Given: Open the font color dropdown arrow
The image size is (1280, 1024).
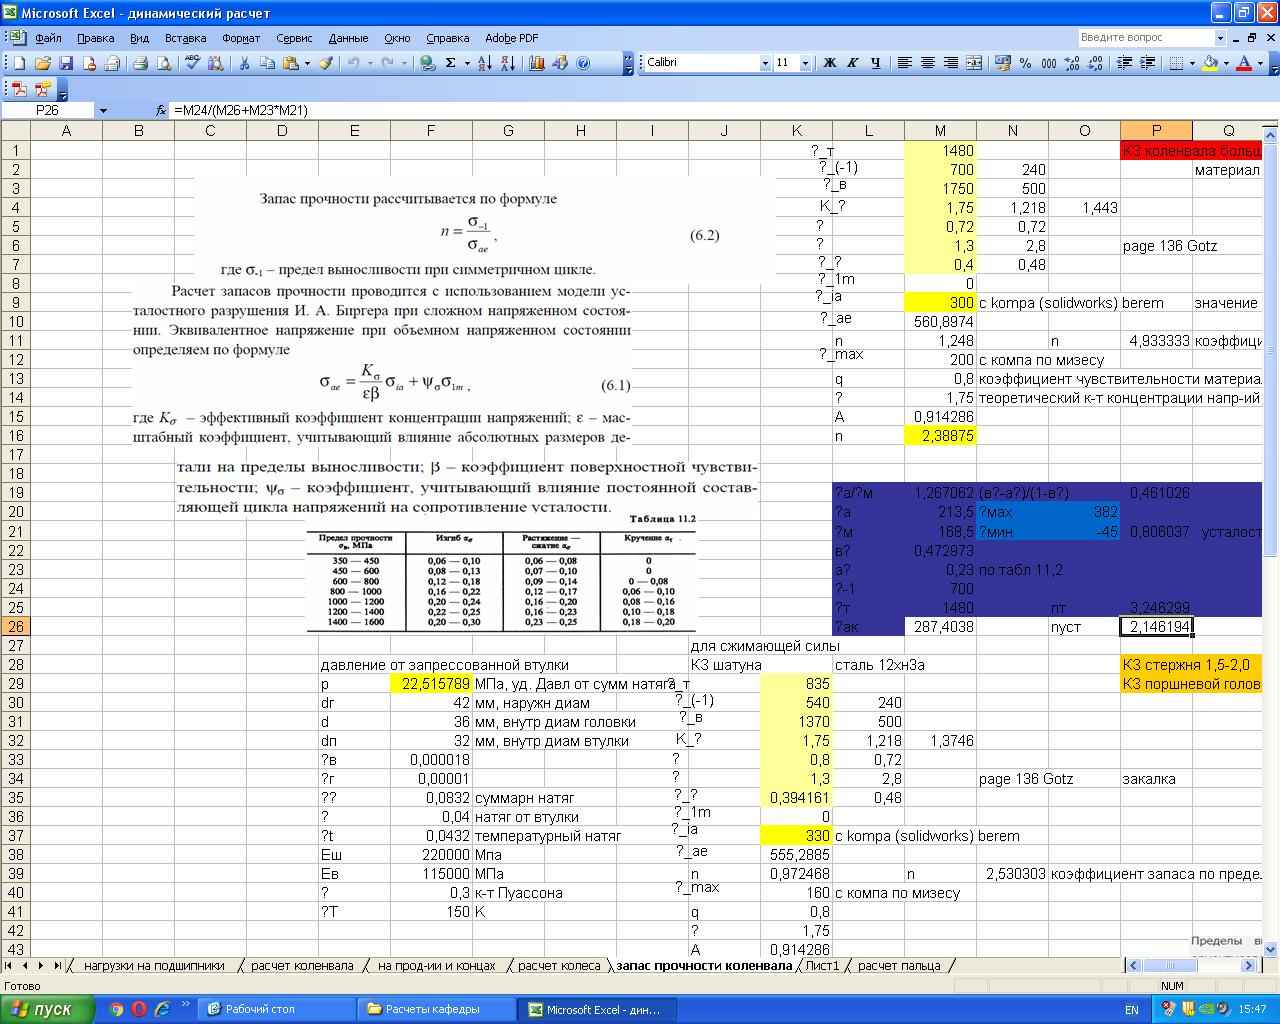Looking at the screenshot, I should pos(1260,62).
